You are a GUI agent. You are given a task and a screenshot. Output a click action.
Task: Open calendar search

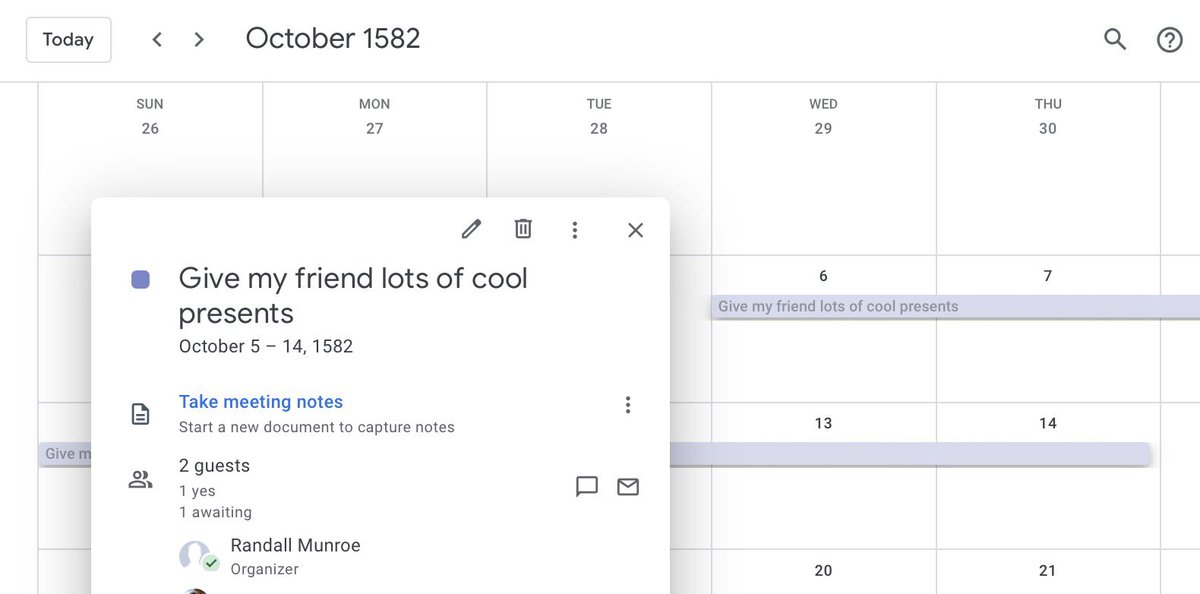click(x=1115, y=40)
